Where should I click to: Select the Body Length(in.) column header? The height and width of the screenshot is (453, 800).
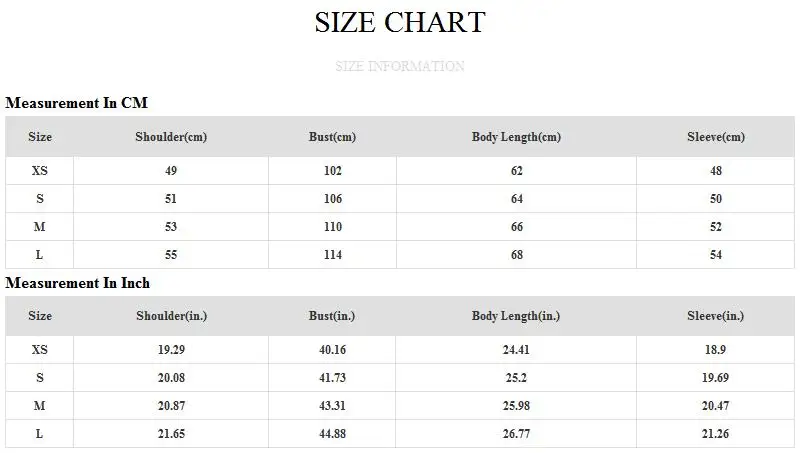(x=516, y=316)
